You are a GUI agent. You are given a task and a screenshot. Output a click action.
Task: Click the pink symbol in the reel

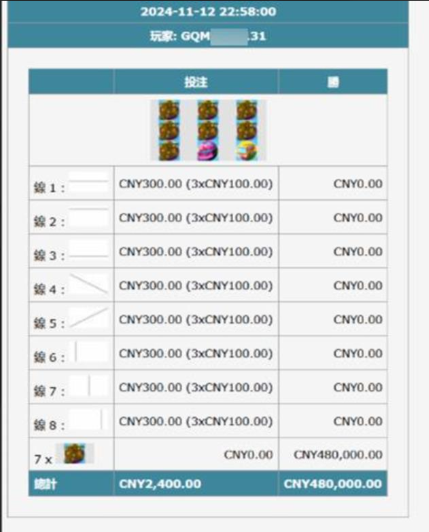[x=207, y=151]
